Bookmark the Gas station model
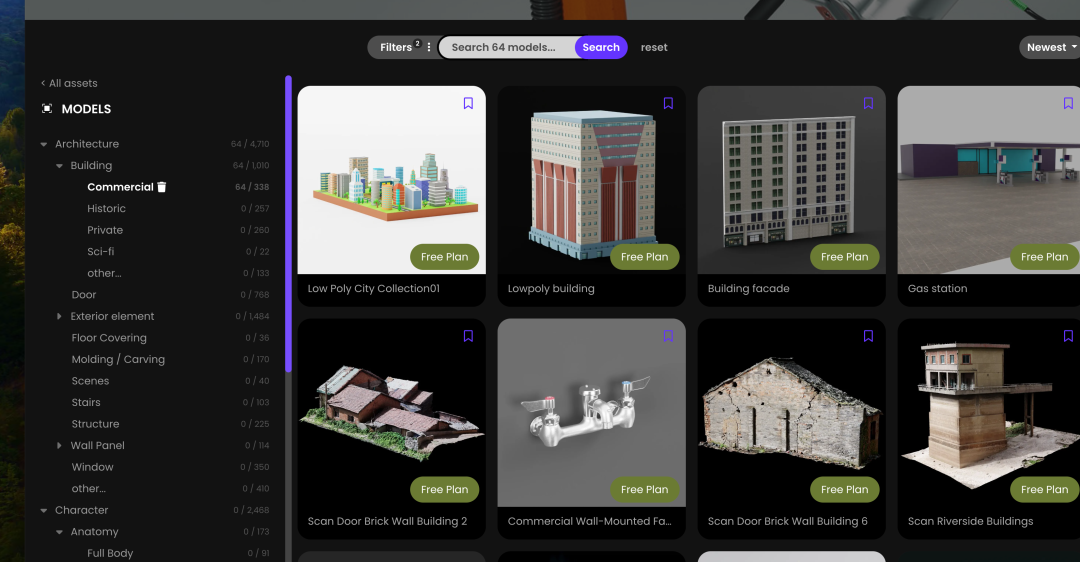Screen dimensions: 1080x562 point(1068,103)
